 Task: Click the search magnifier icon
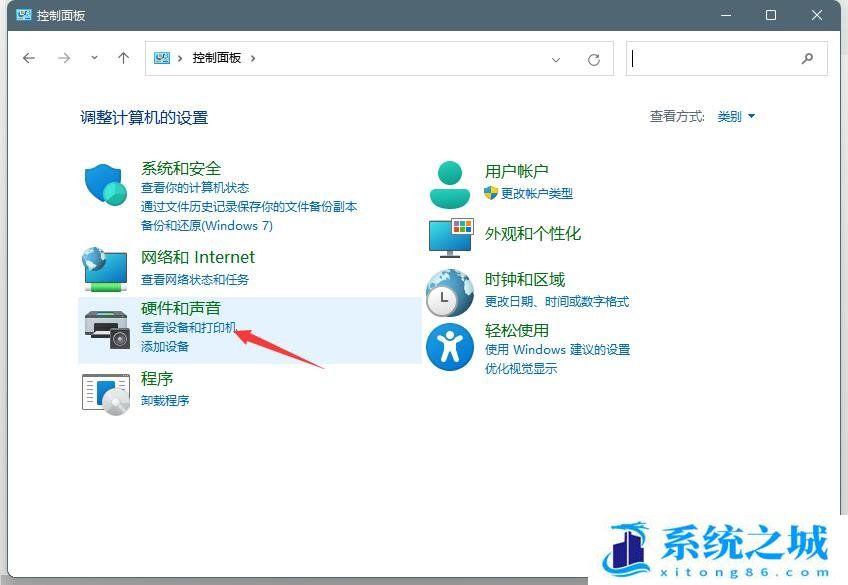[807, 58]
